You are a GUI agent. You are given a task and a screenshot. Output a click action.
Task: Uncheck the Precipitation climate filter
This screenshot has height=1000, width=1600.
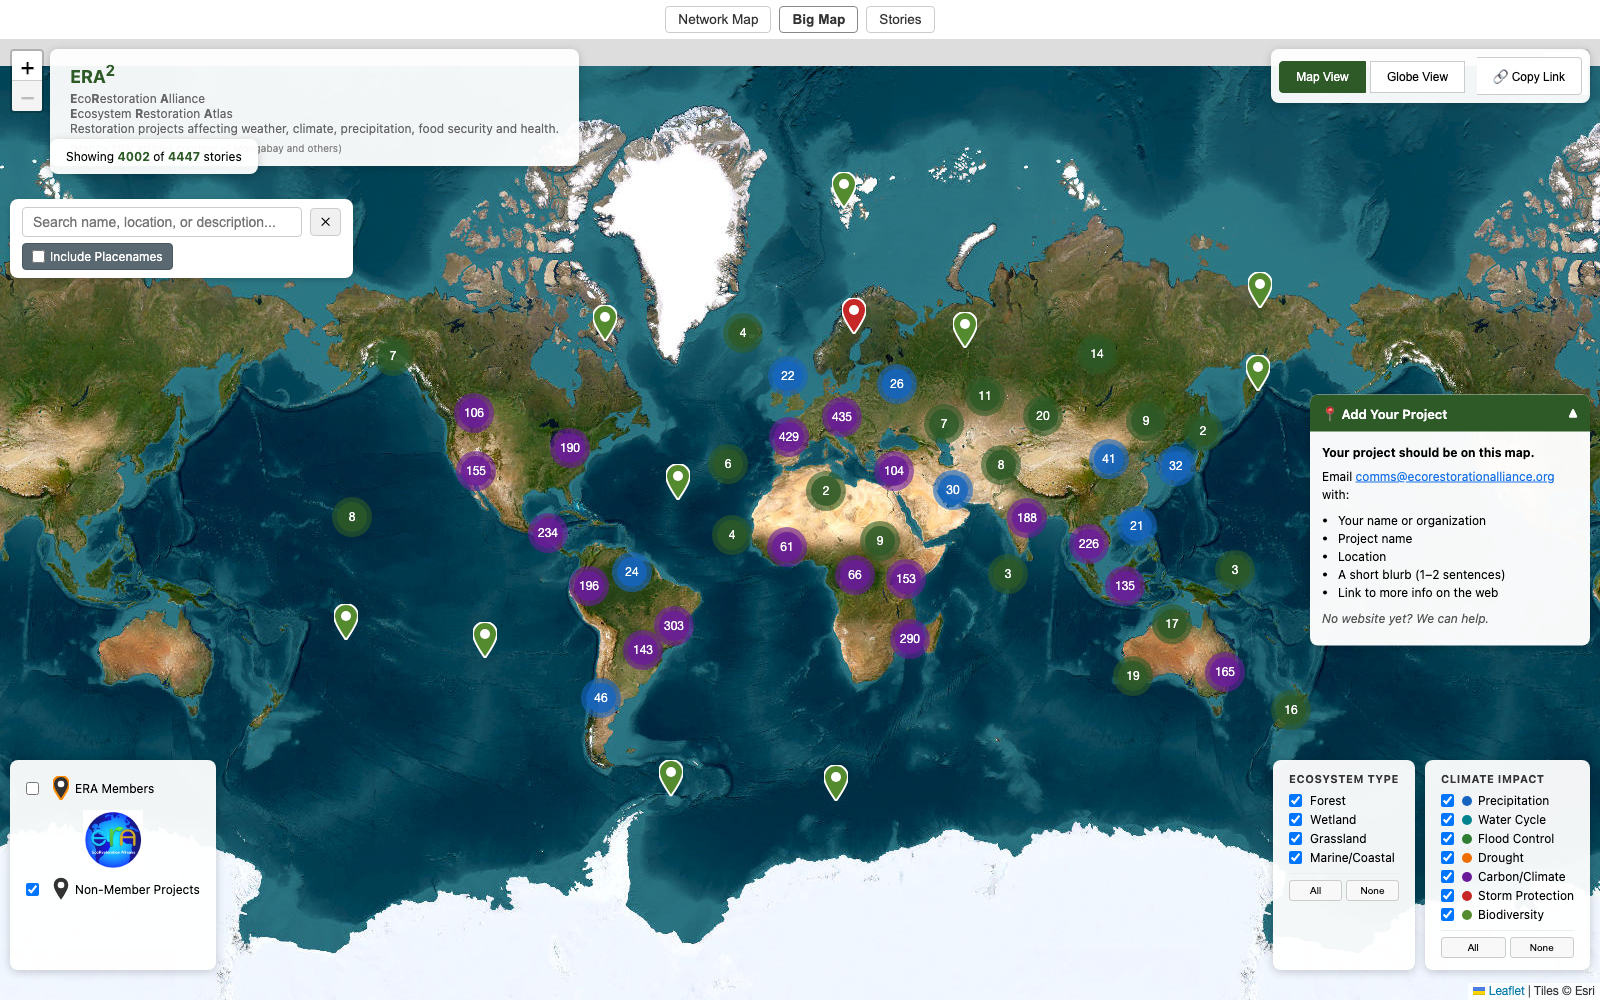(1447, 801)
